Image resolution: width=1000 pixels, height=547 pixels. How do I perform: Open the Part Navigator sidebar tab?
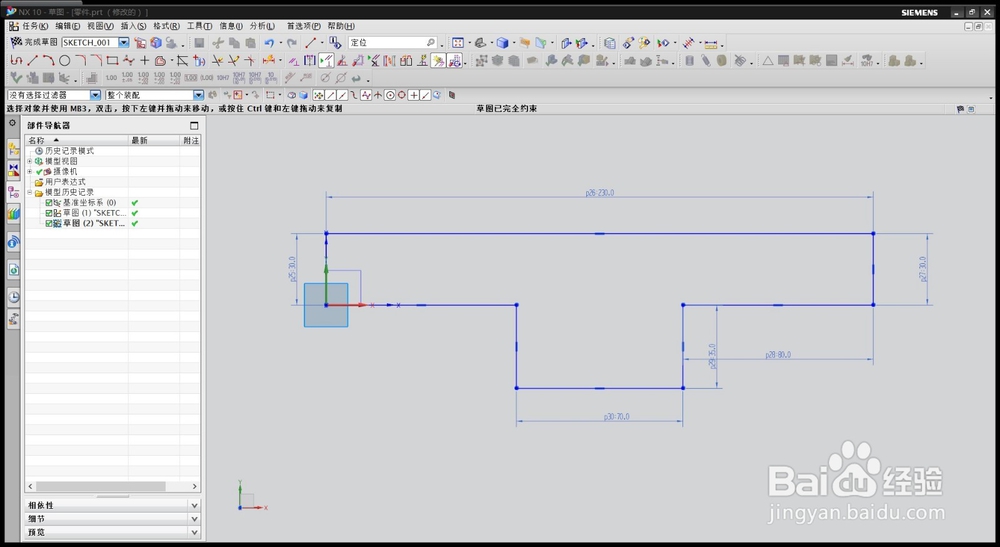click(13, 191)
